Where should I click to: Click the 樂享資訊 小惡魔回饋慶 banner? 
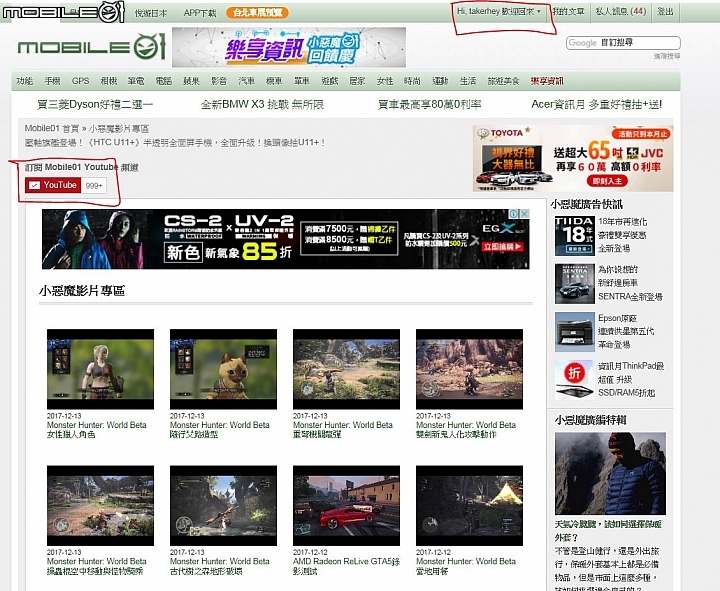tap(289, 47)
